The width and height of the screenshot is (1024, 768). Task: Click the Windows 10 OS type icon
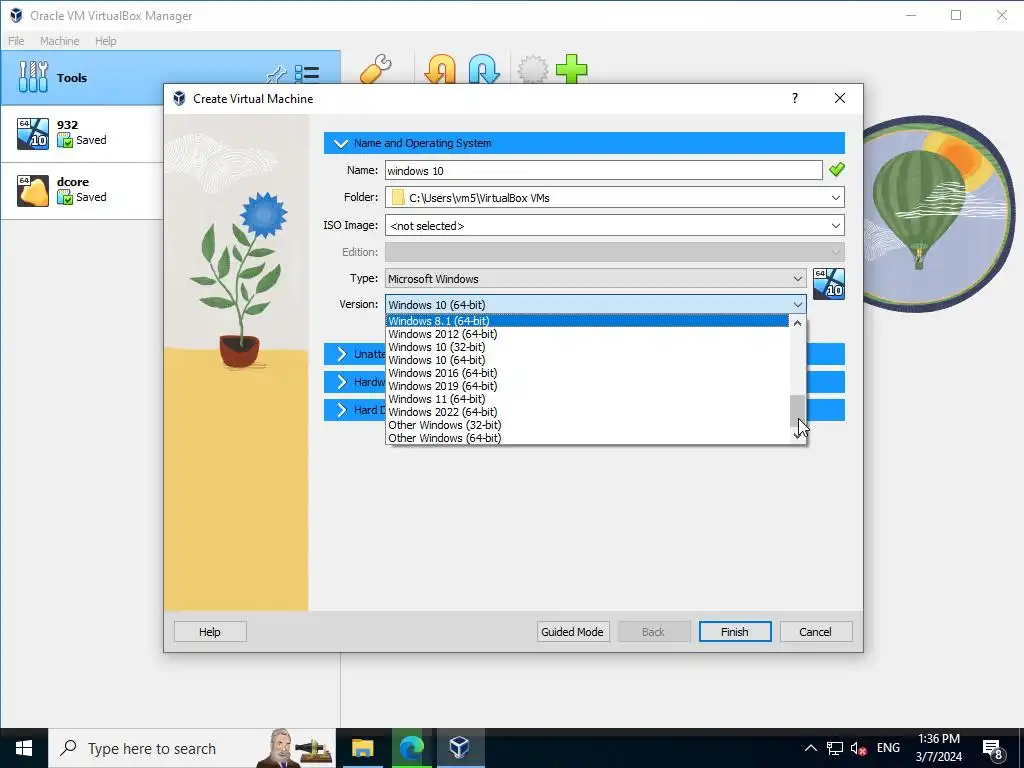point(829,284)
